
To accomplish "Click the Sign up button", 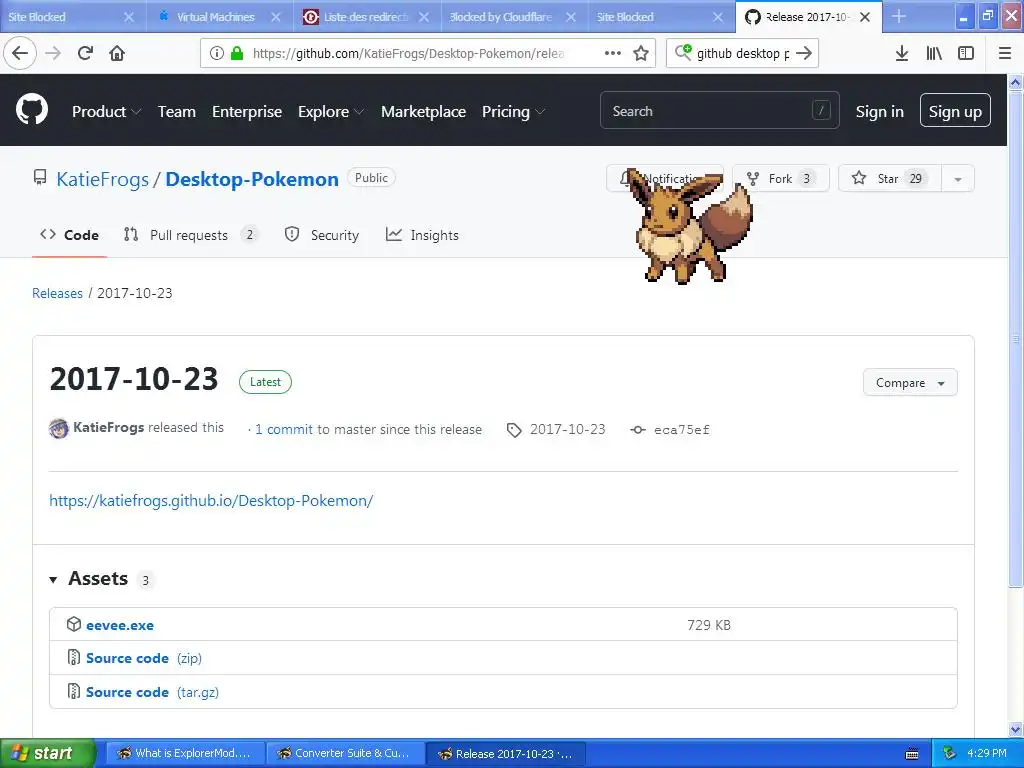I will [x=955, y=110].
